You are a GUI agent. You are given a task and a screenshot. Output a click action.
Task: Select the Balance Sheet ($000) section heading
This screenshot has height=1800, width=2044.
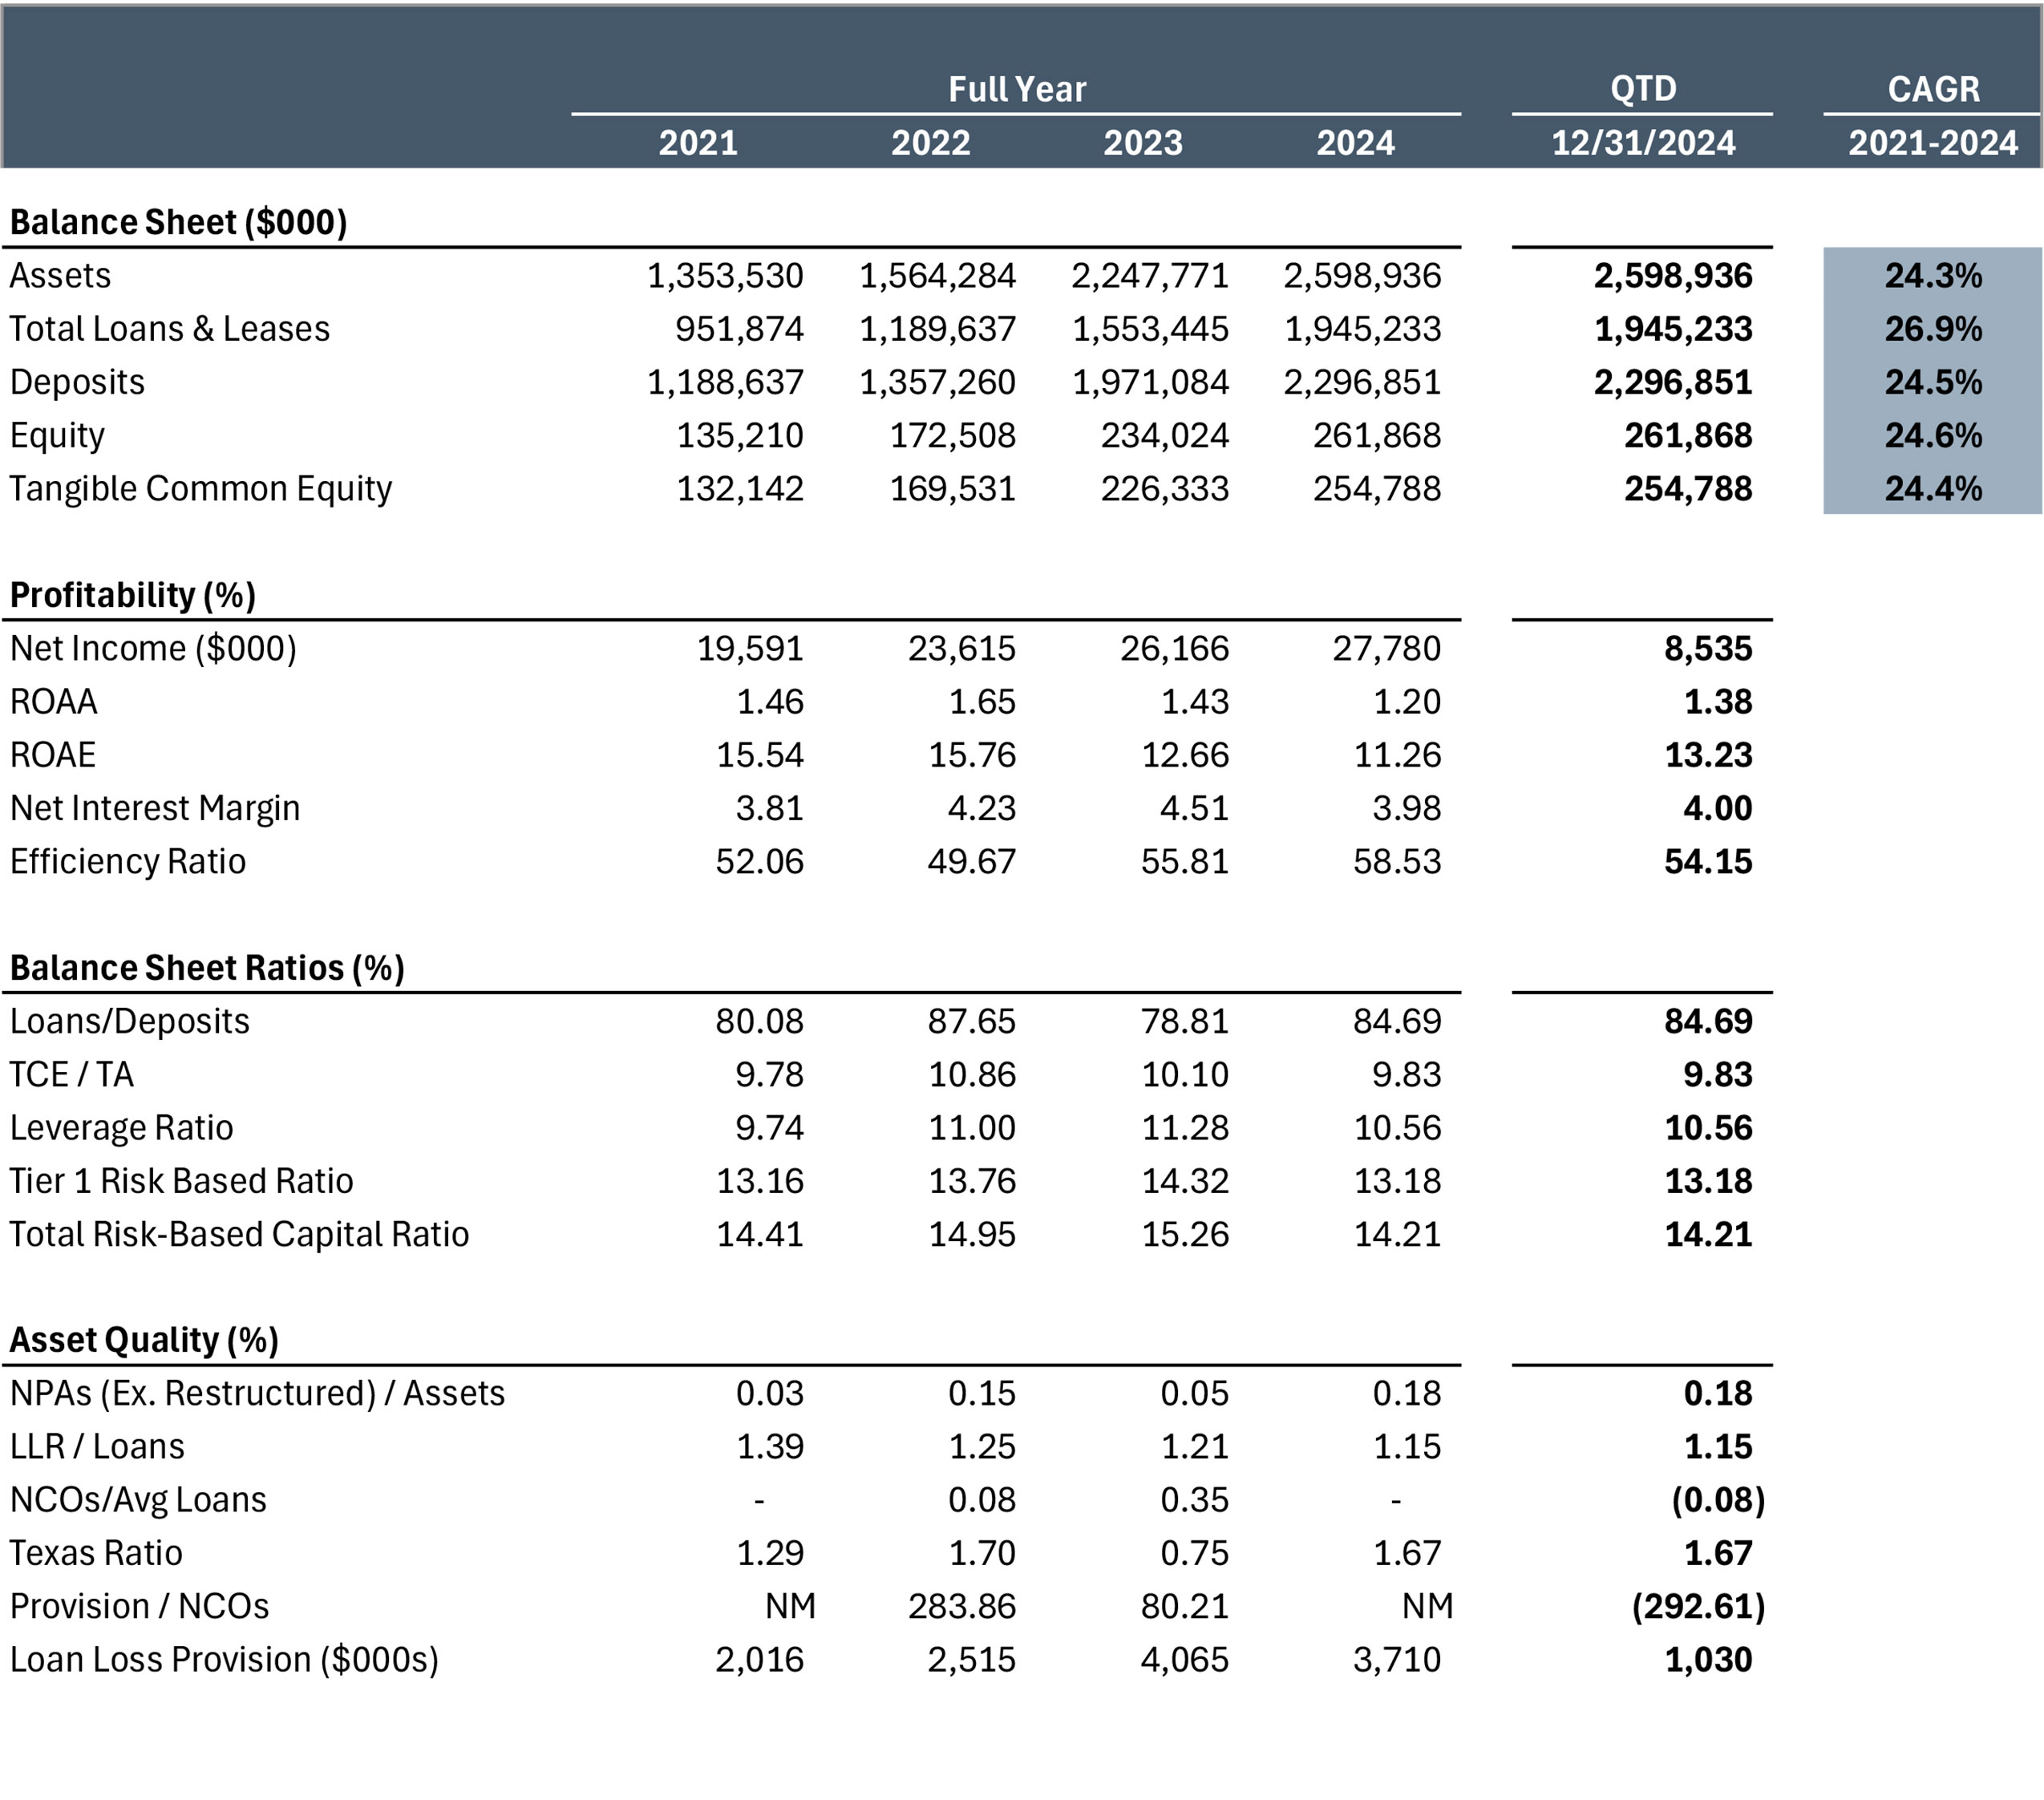point(179,222)
